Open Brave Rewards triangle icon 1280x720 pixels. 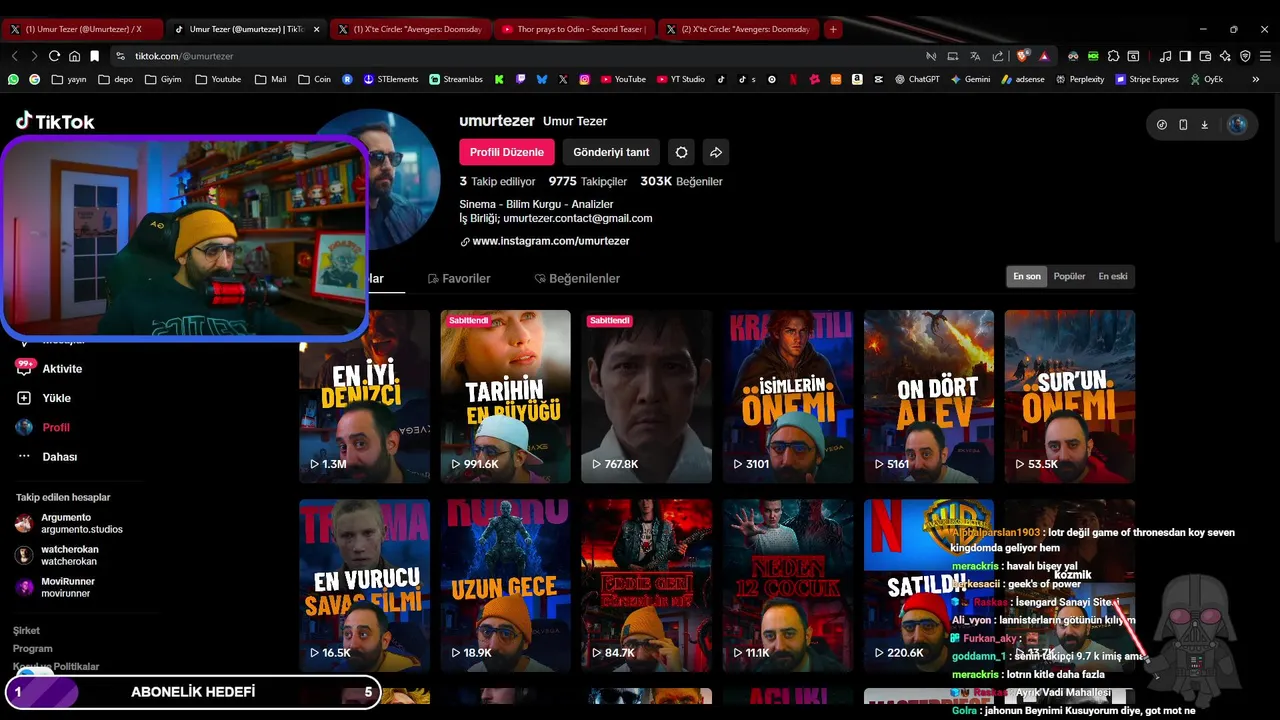1044,56
